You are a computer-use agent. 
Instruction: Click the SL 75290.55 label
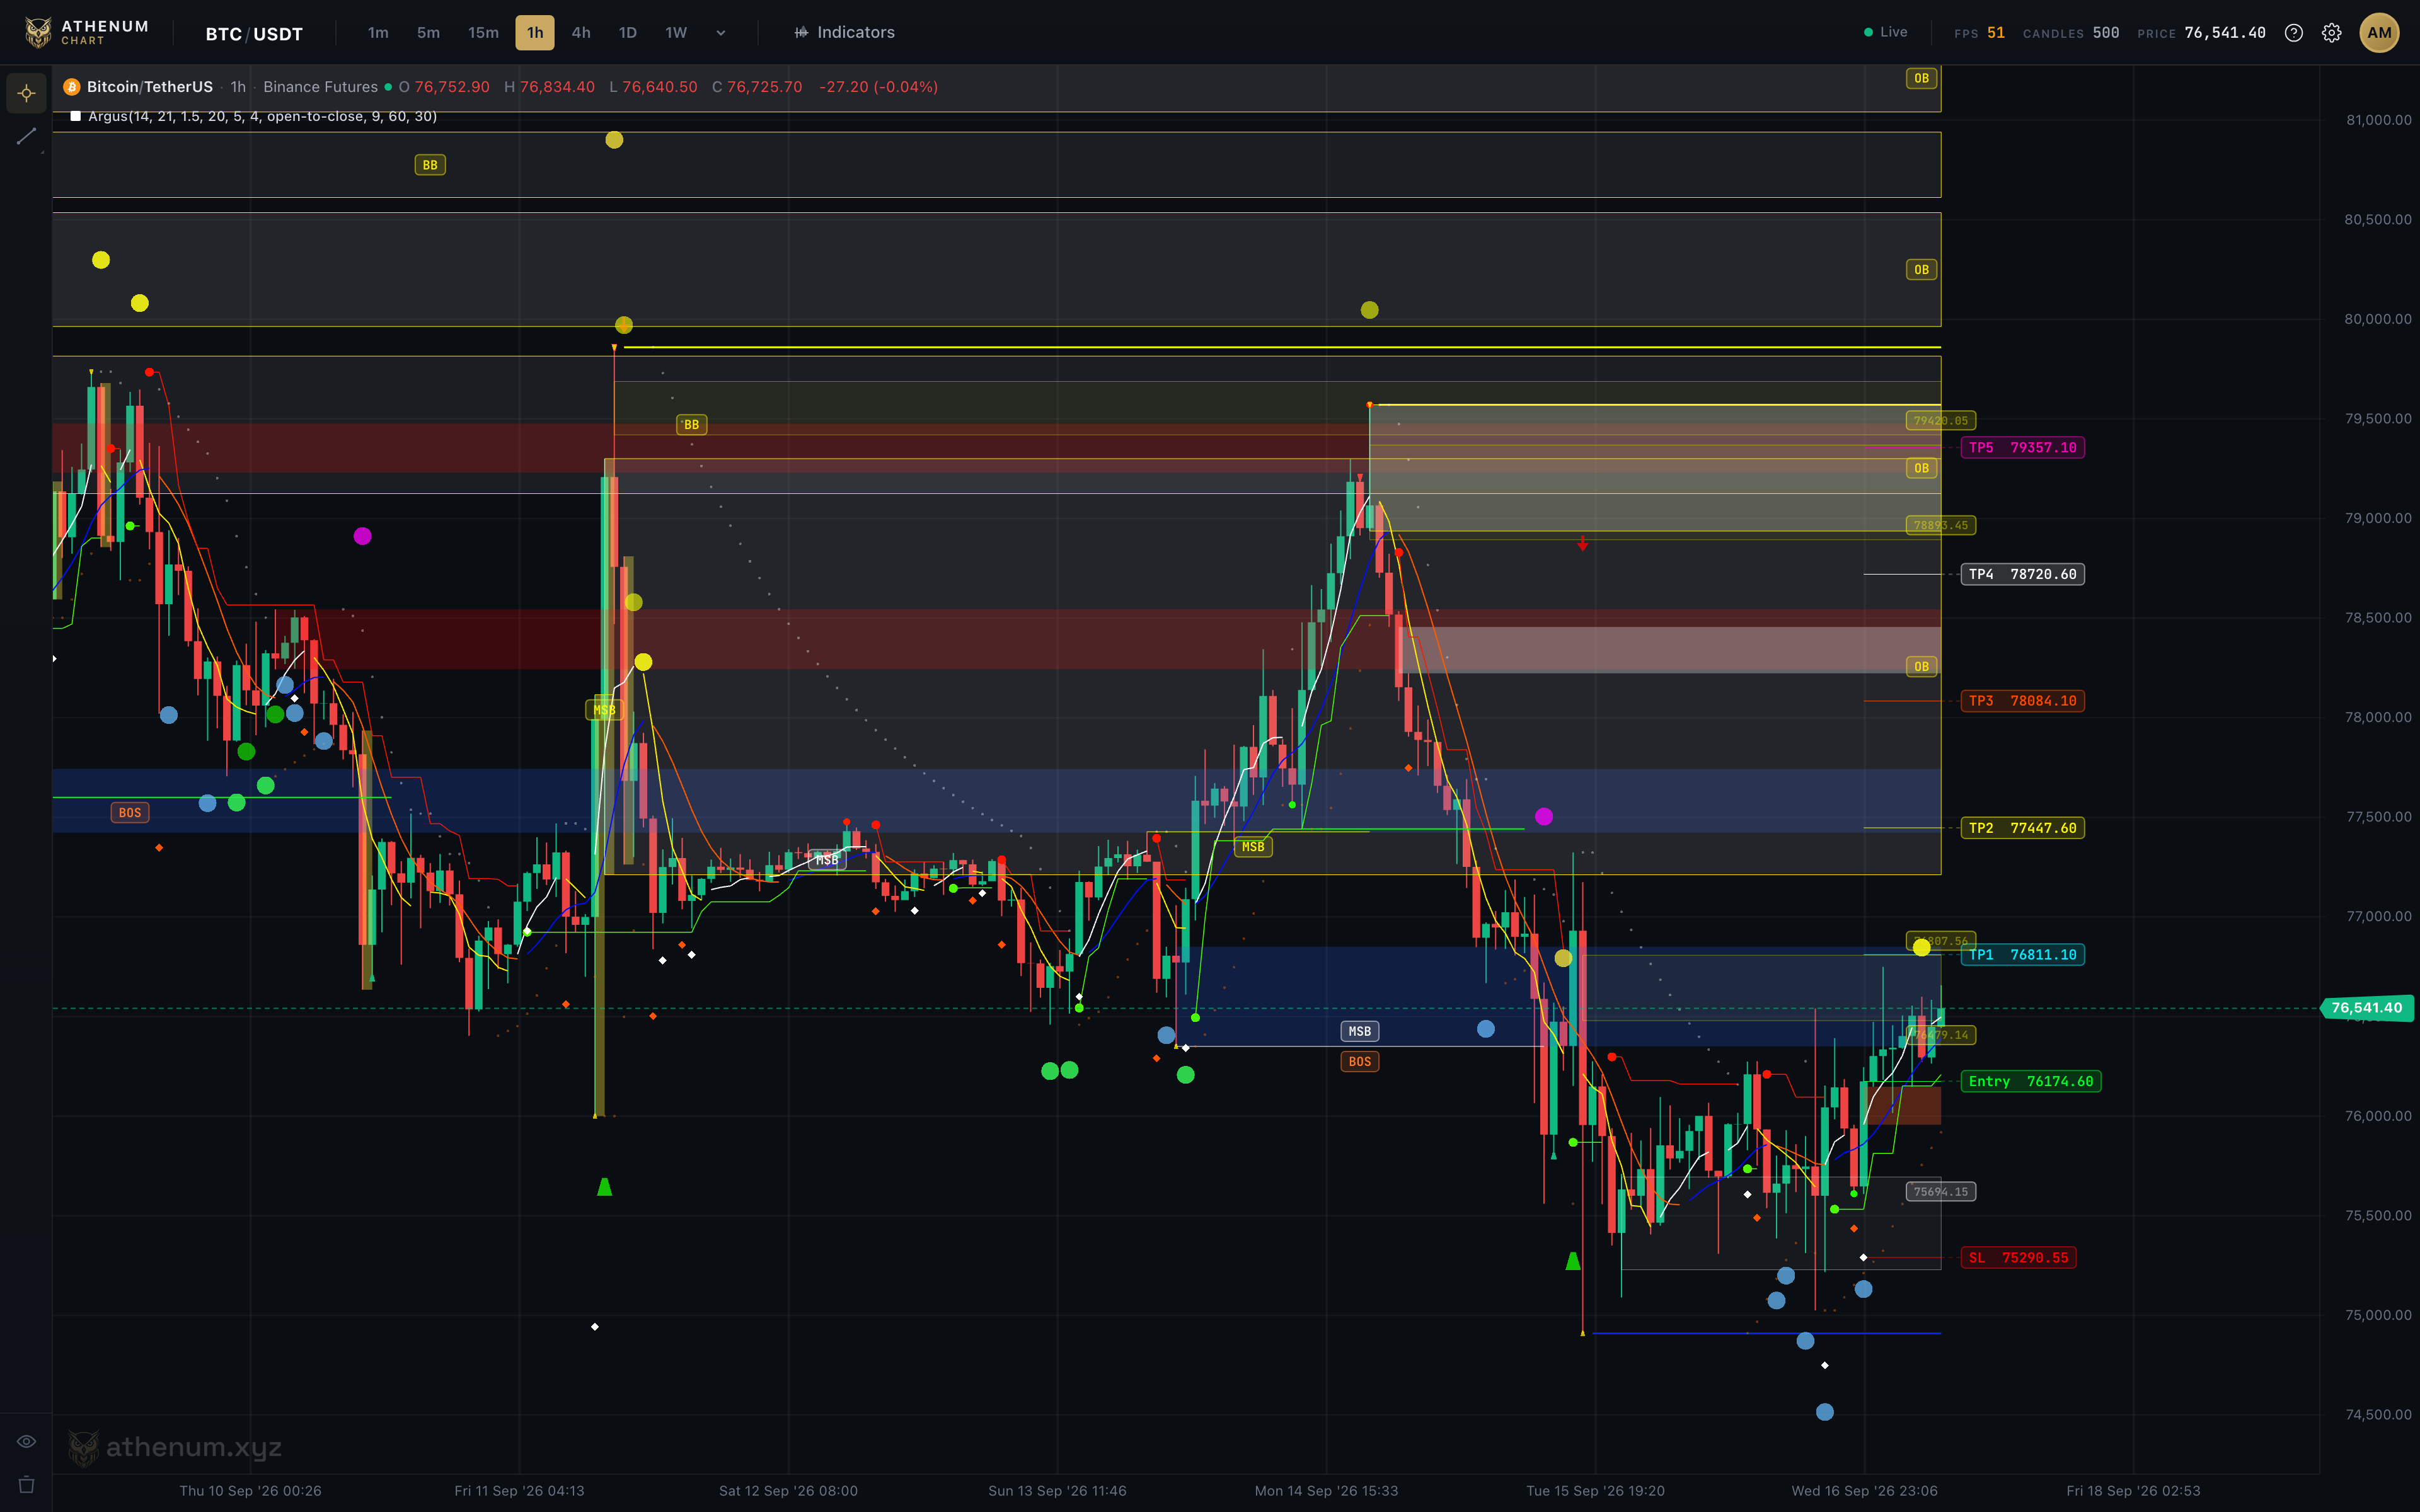pos(2018,1258)
